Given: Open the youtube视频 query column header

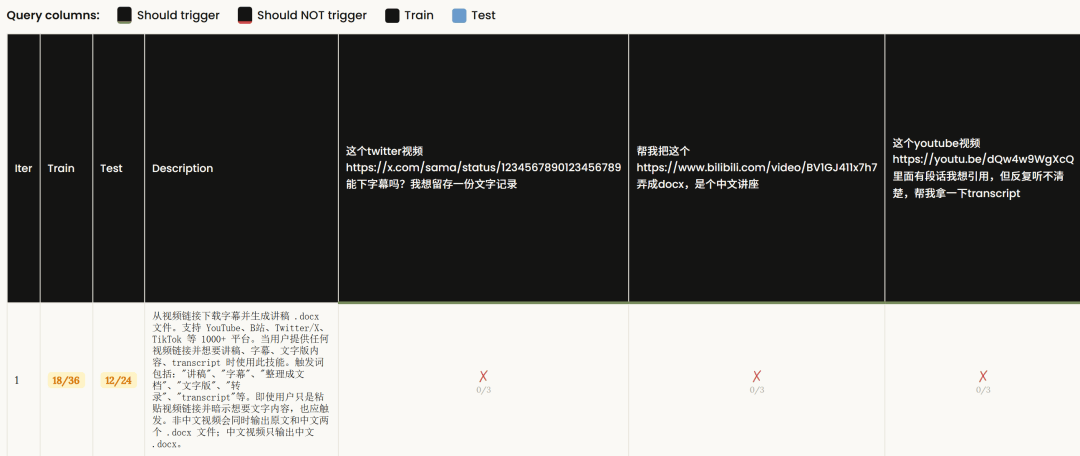Looking at the screenshot, I should pyautogui.click(x=982, y=167).
